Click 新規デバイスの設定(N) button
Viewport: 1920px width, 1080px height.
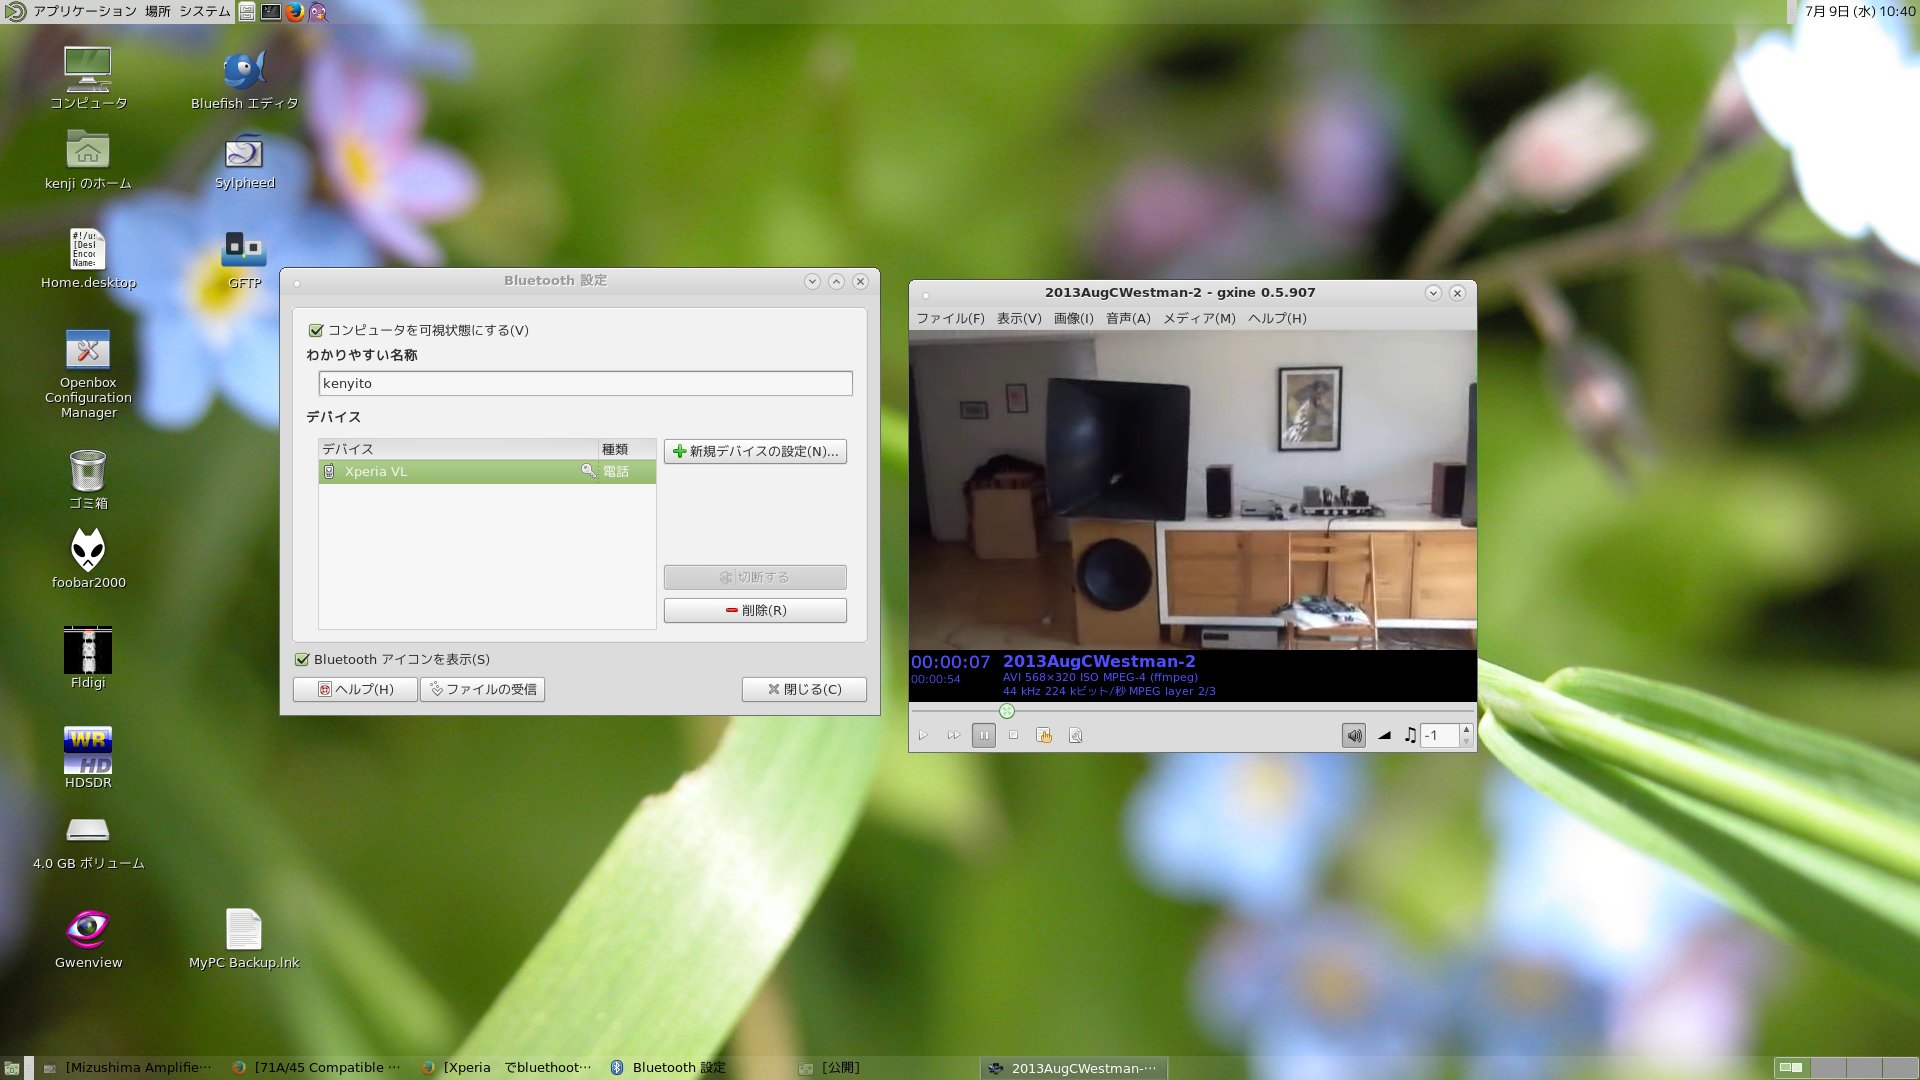(755, 452)
